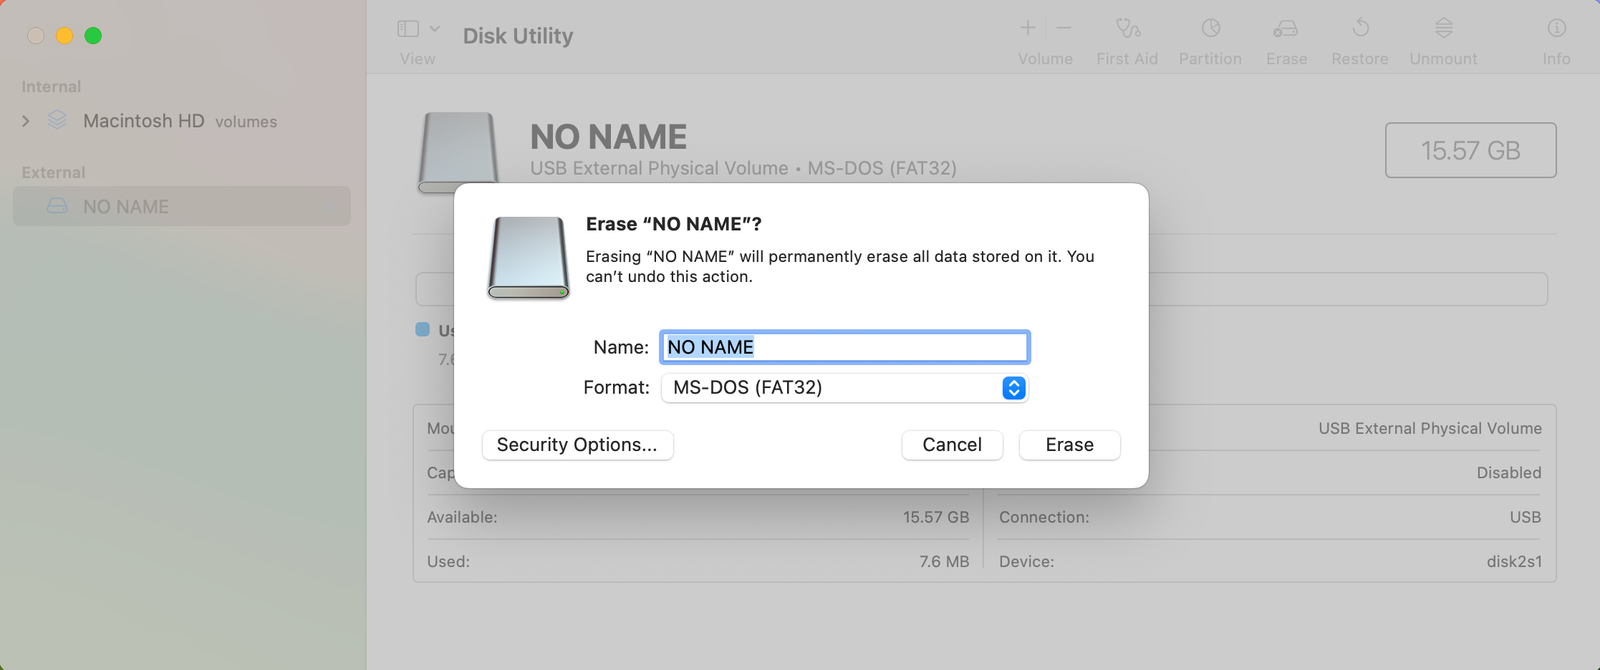This screenshot has width=1600, height=670.
Task: Open the Info toolbar icon
Action: tap(1557, 28)
